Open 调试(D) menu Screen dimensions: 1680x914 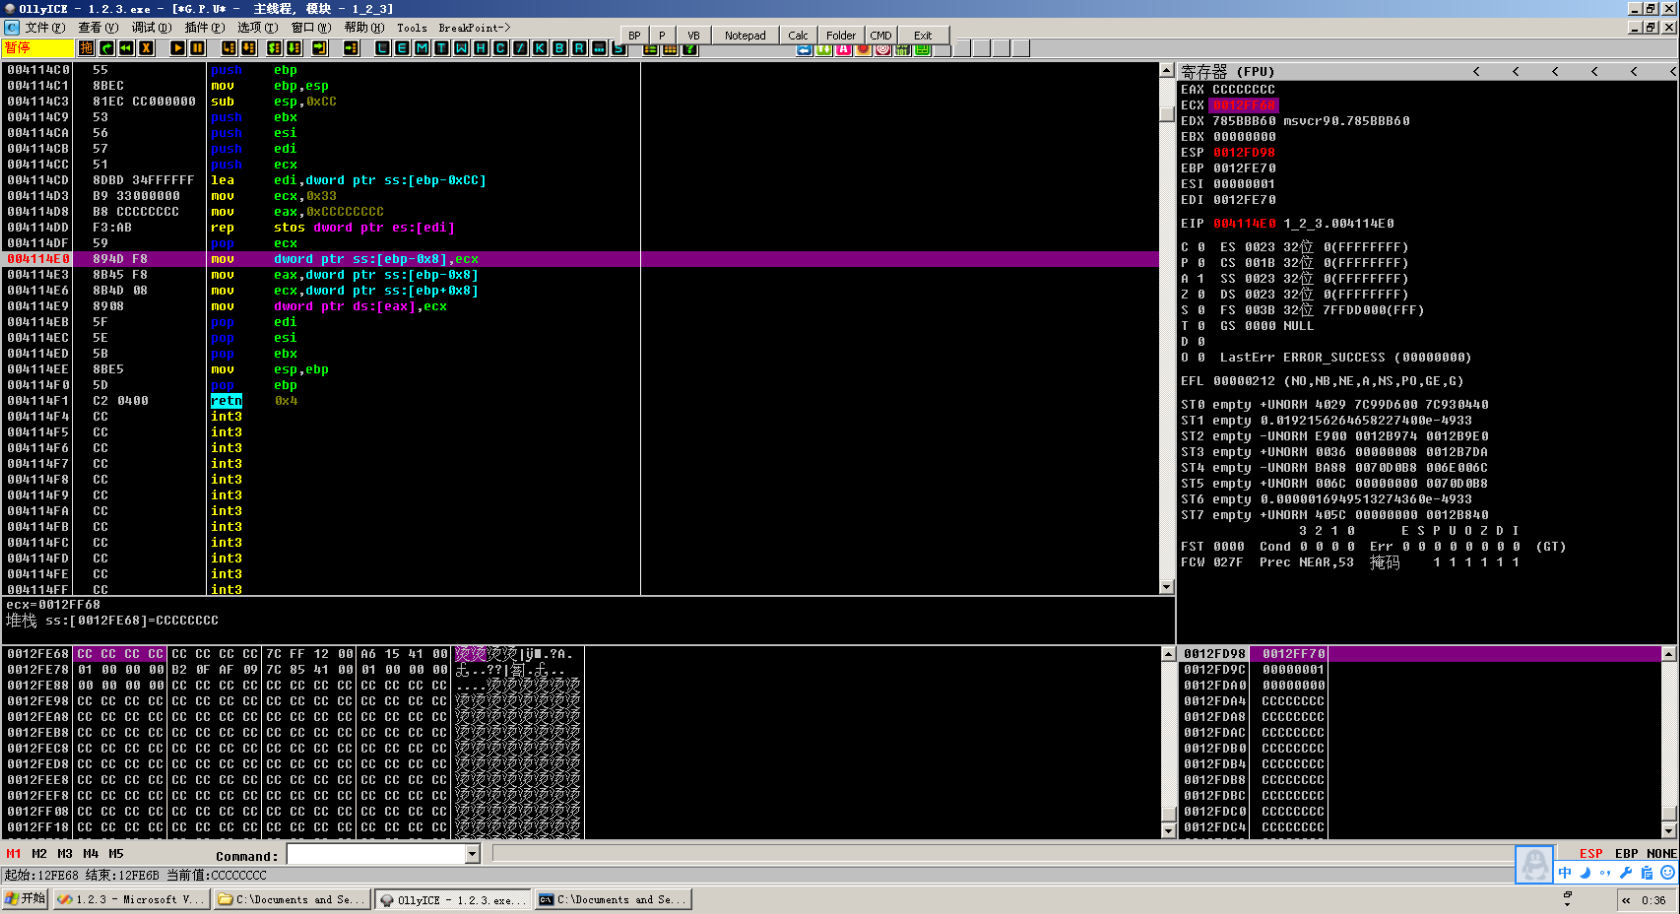pos(151,27)
